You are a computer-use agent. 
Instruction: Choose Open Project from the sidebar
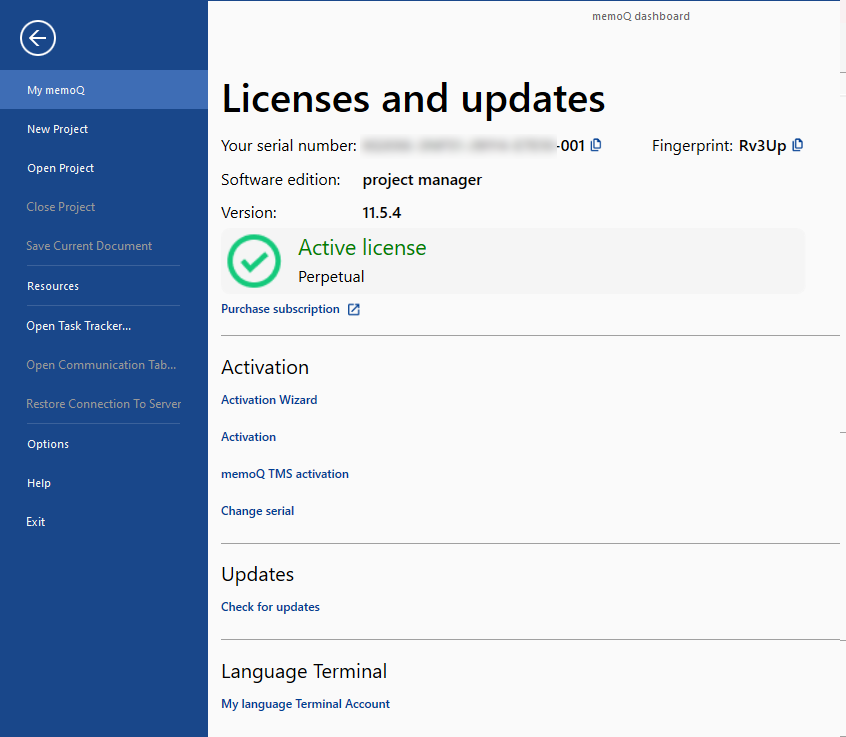click(104, 168)
